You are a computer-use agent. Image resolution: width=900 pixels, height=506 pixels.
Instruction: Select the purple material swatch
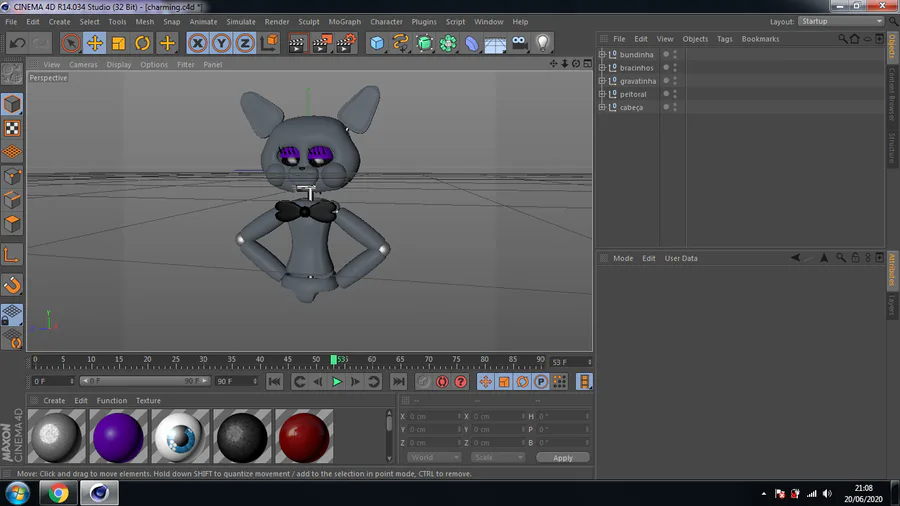point(118,437)
